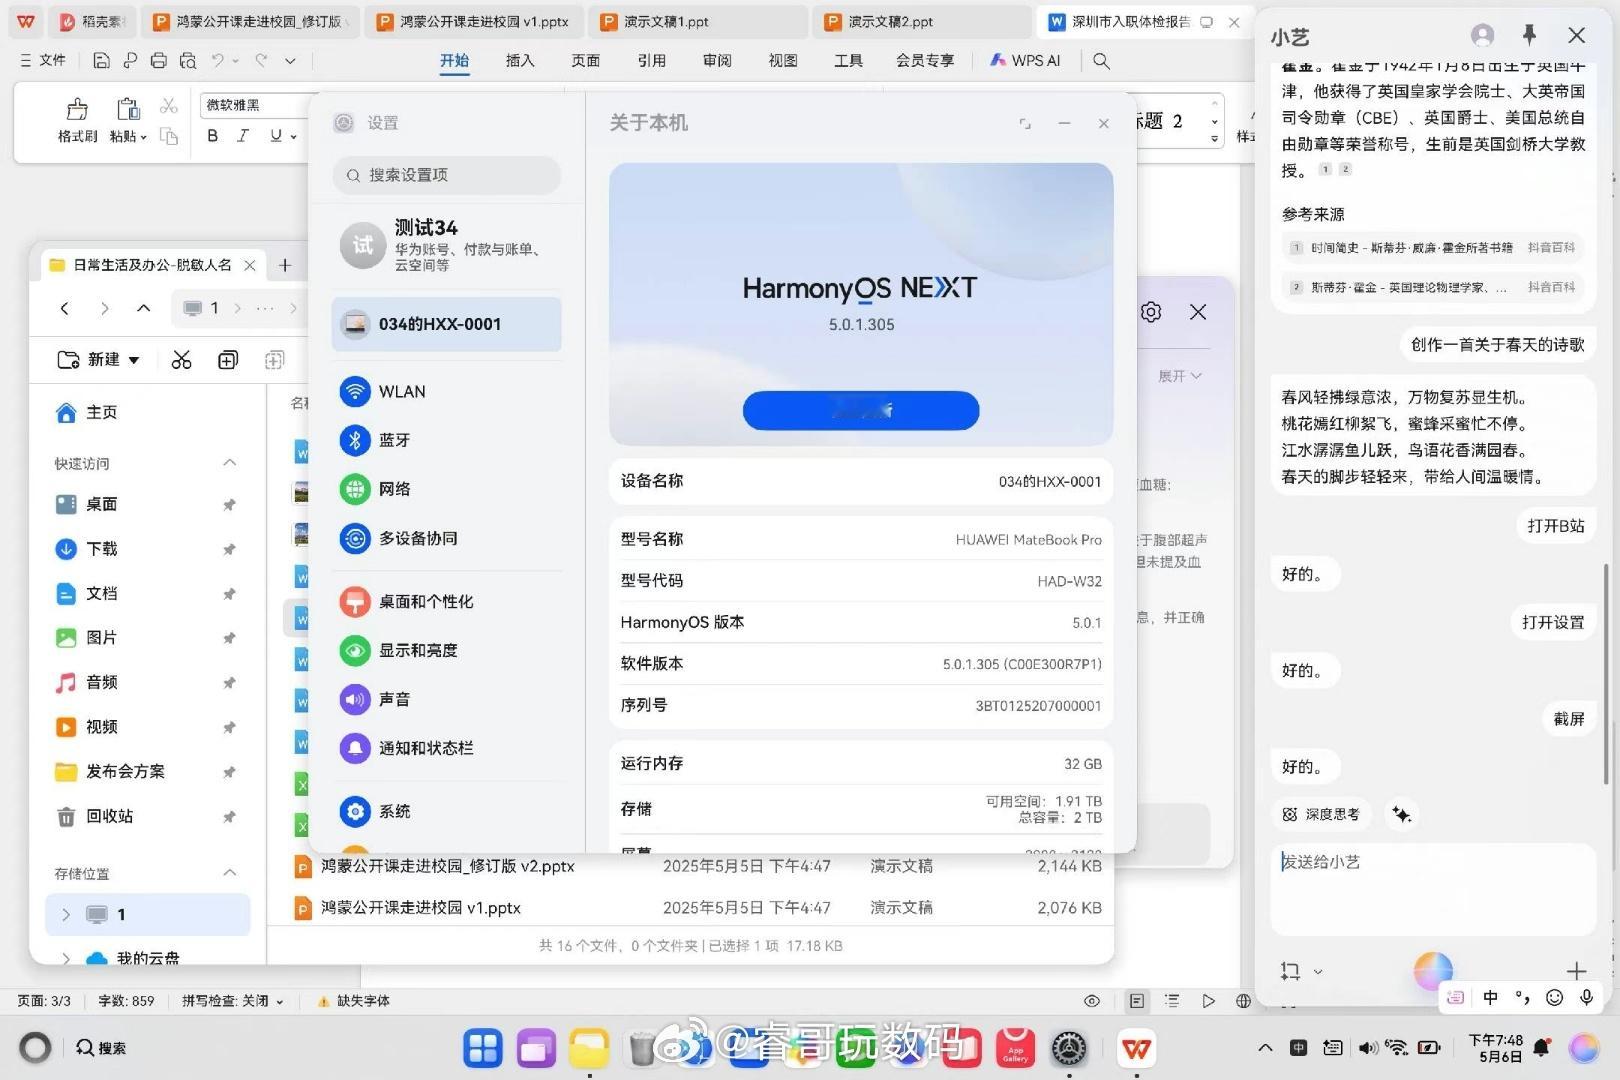Image resolution: width=1620 pixels, height=1080 pixels.
Task: Toggle the pin next to 发布会方案
Action: [229, 772]
